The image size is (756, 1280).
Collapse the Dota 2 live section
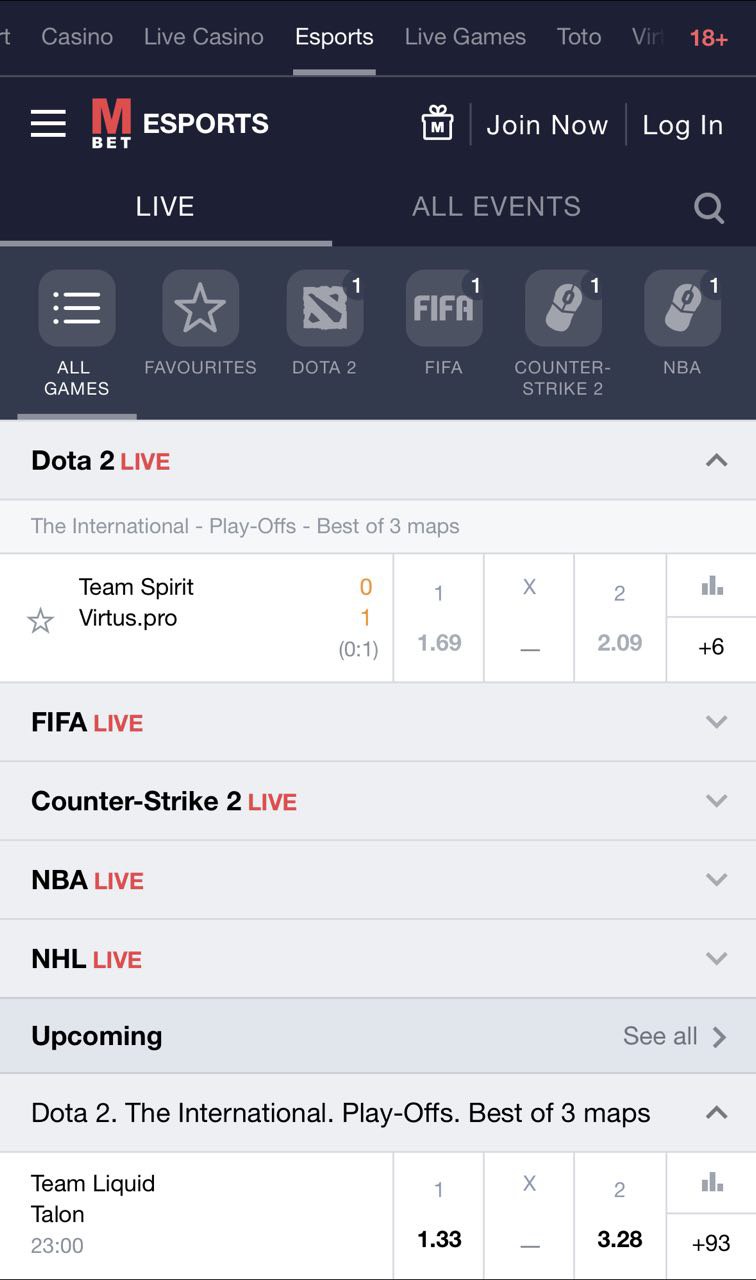pos(716,461)
